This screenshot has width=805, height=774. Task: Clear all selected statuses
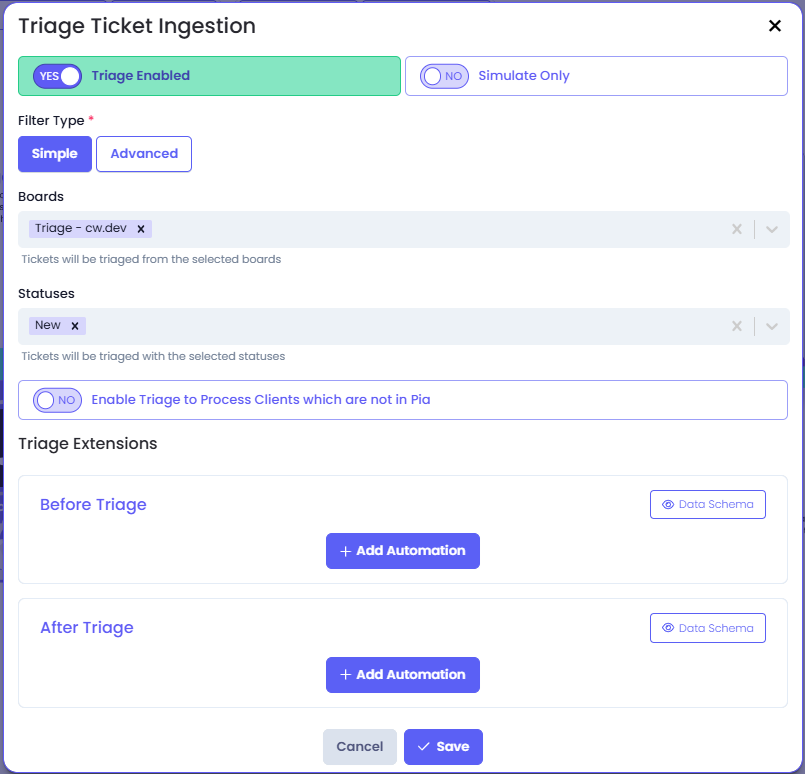pos(737,326)
